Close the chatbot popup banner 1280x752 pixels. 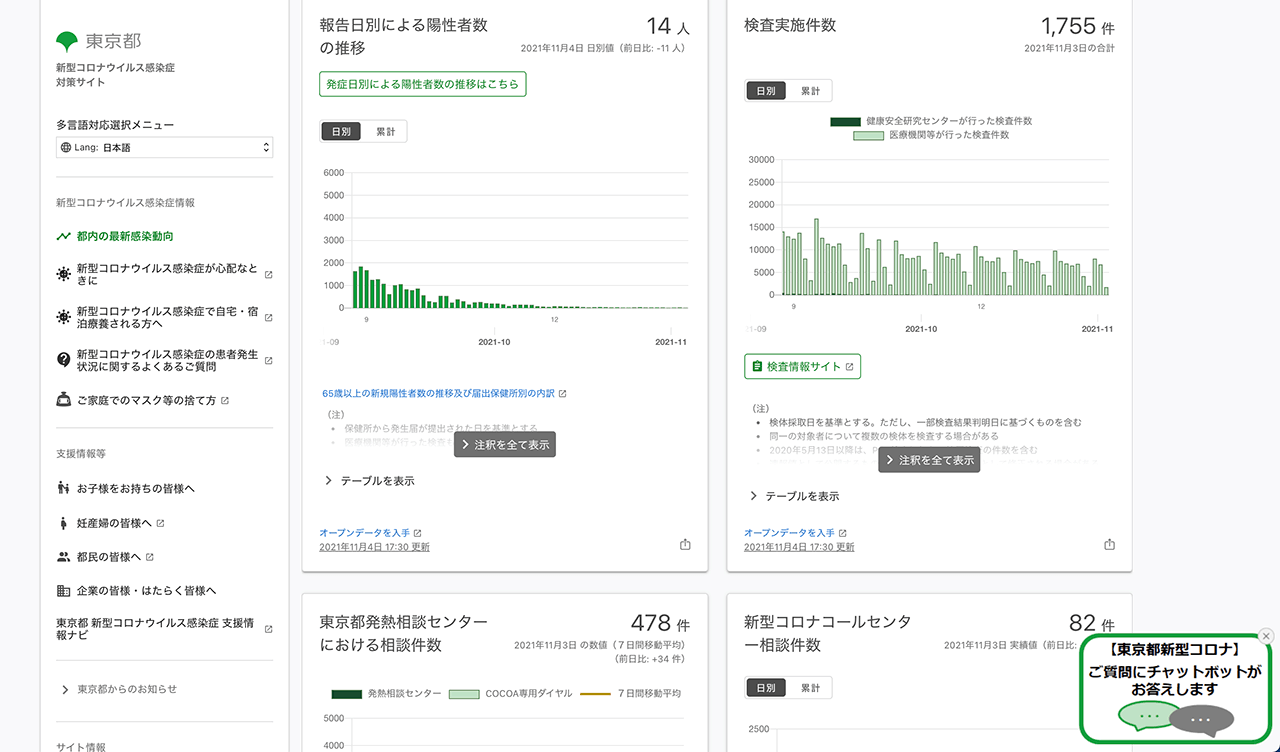point(1266,636)
